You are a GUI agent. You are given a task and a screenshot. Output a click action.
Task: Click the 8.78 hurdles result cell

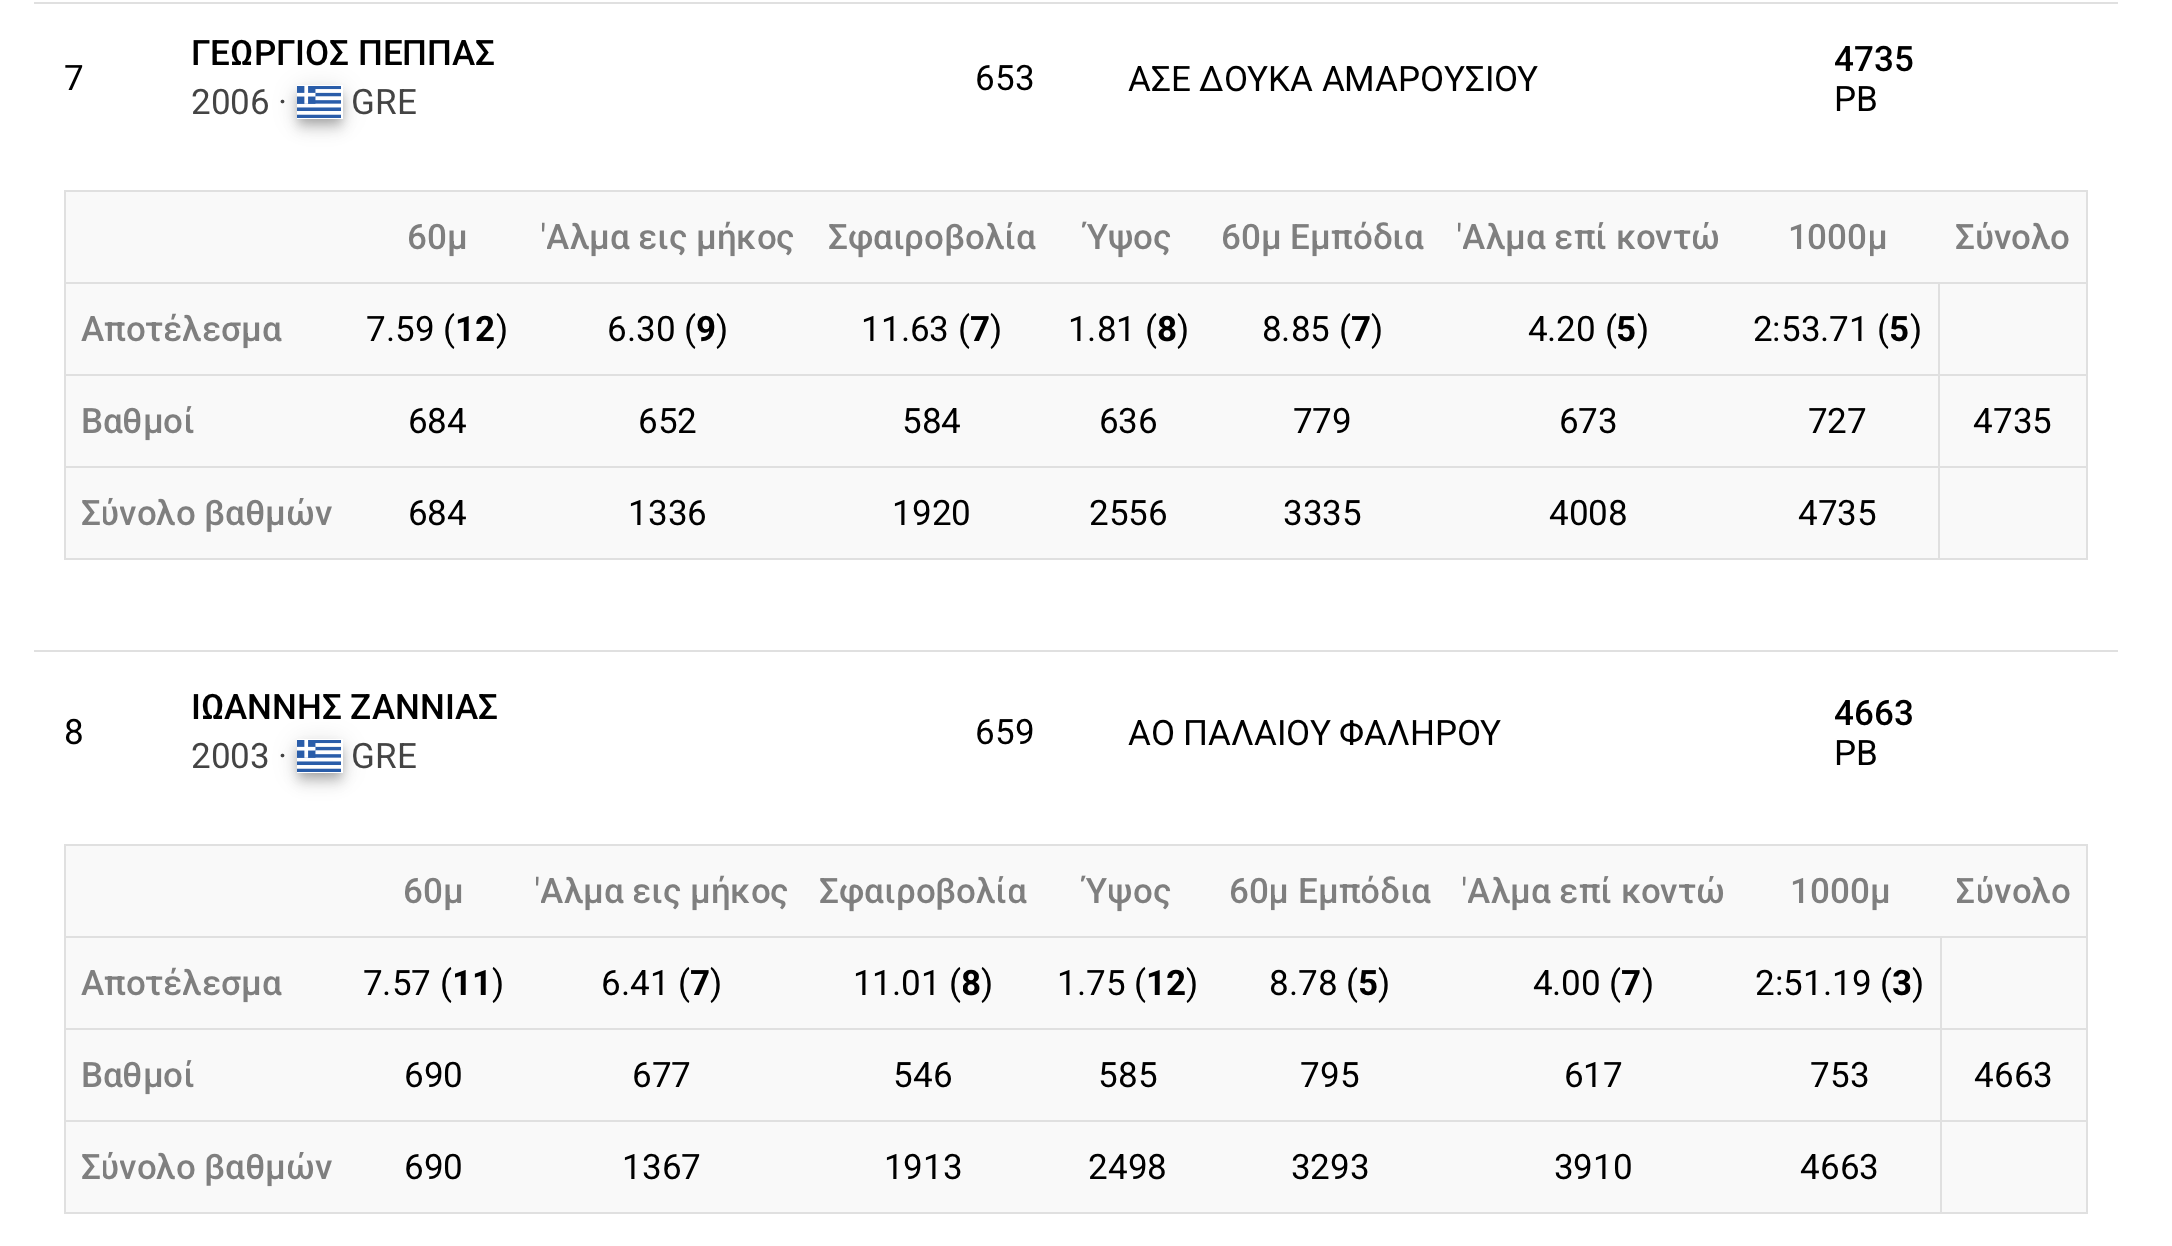pyautogui.click(x=1329, y=983)
